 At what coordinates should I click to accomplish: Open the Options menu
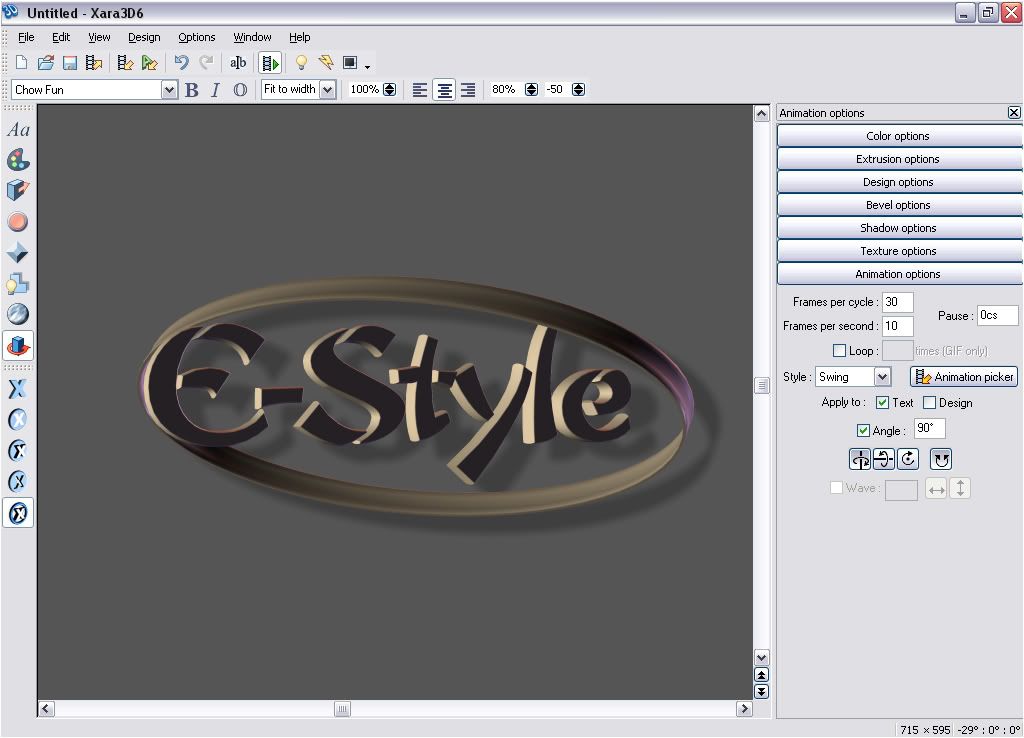[197, 37]
